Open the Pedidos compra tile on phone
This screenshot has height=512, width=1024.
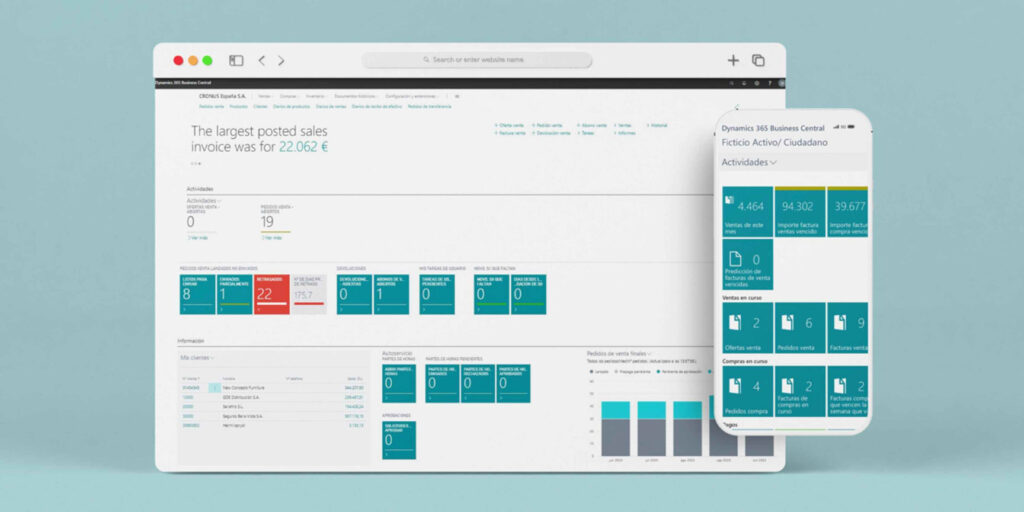(x=747, y=392)
